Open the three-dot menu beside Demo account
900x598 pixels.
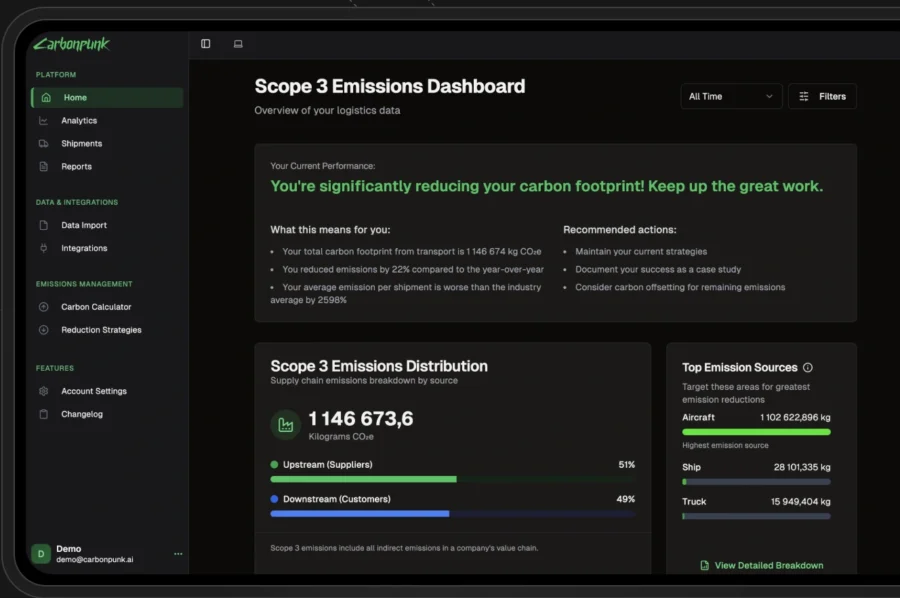[178, 554]
